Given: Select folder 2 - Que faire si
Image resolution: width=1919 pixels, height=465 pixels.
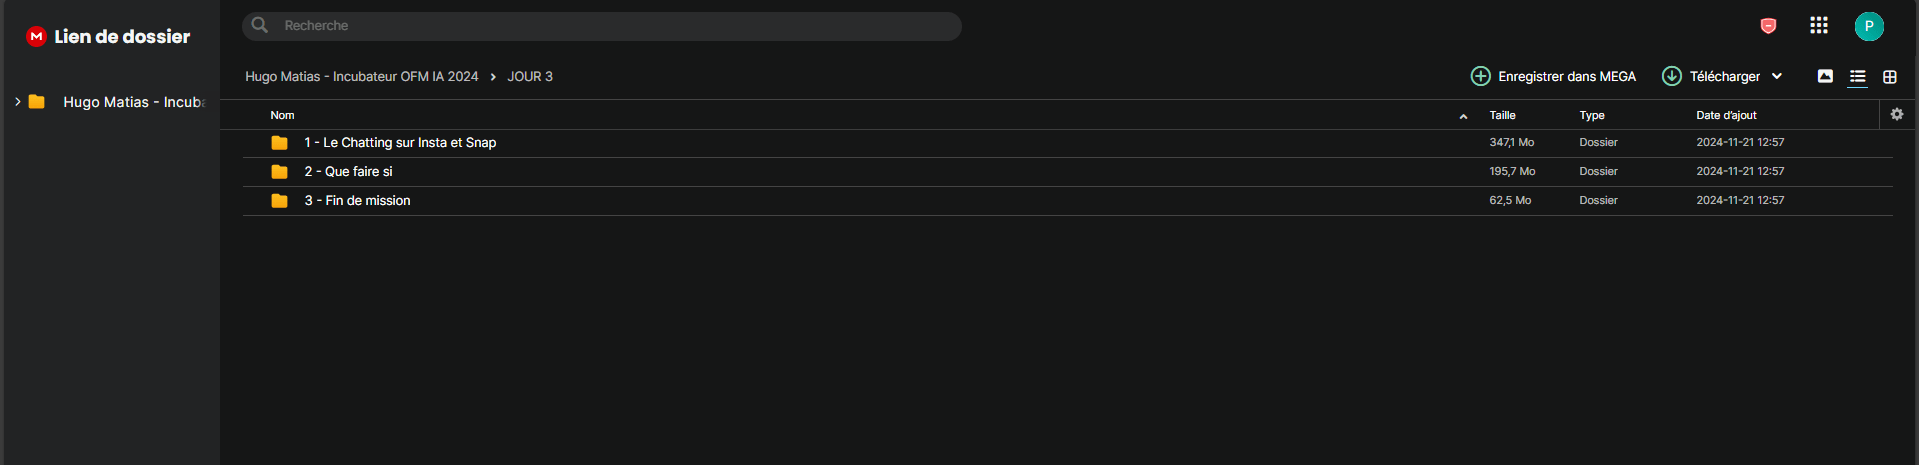Looking at the screenshot, I should tap(1067, 172).
